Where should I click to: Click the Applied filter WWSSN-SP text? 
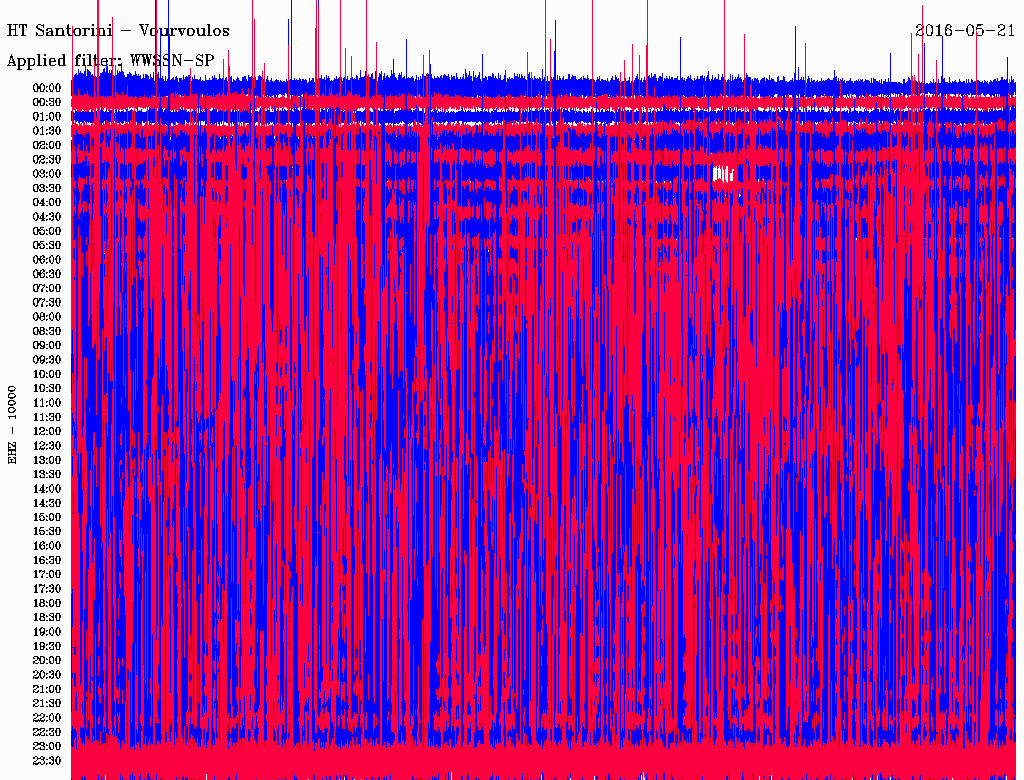point(110,60)
